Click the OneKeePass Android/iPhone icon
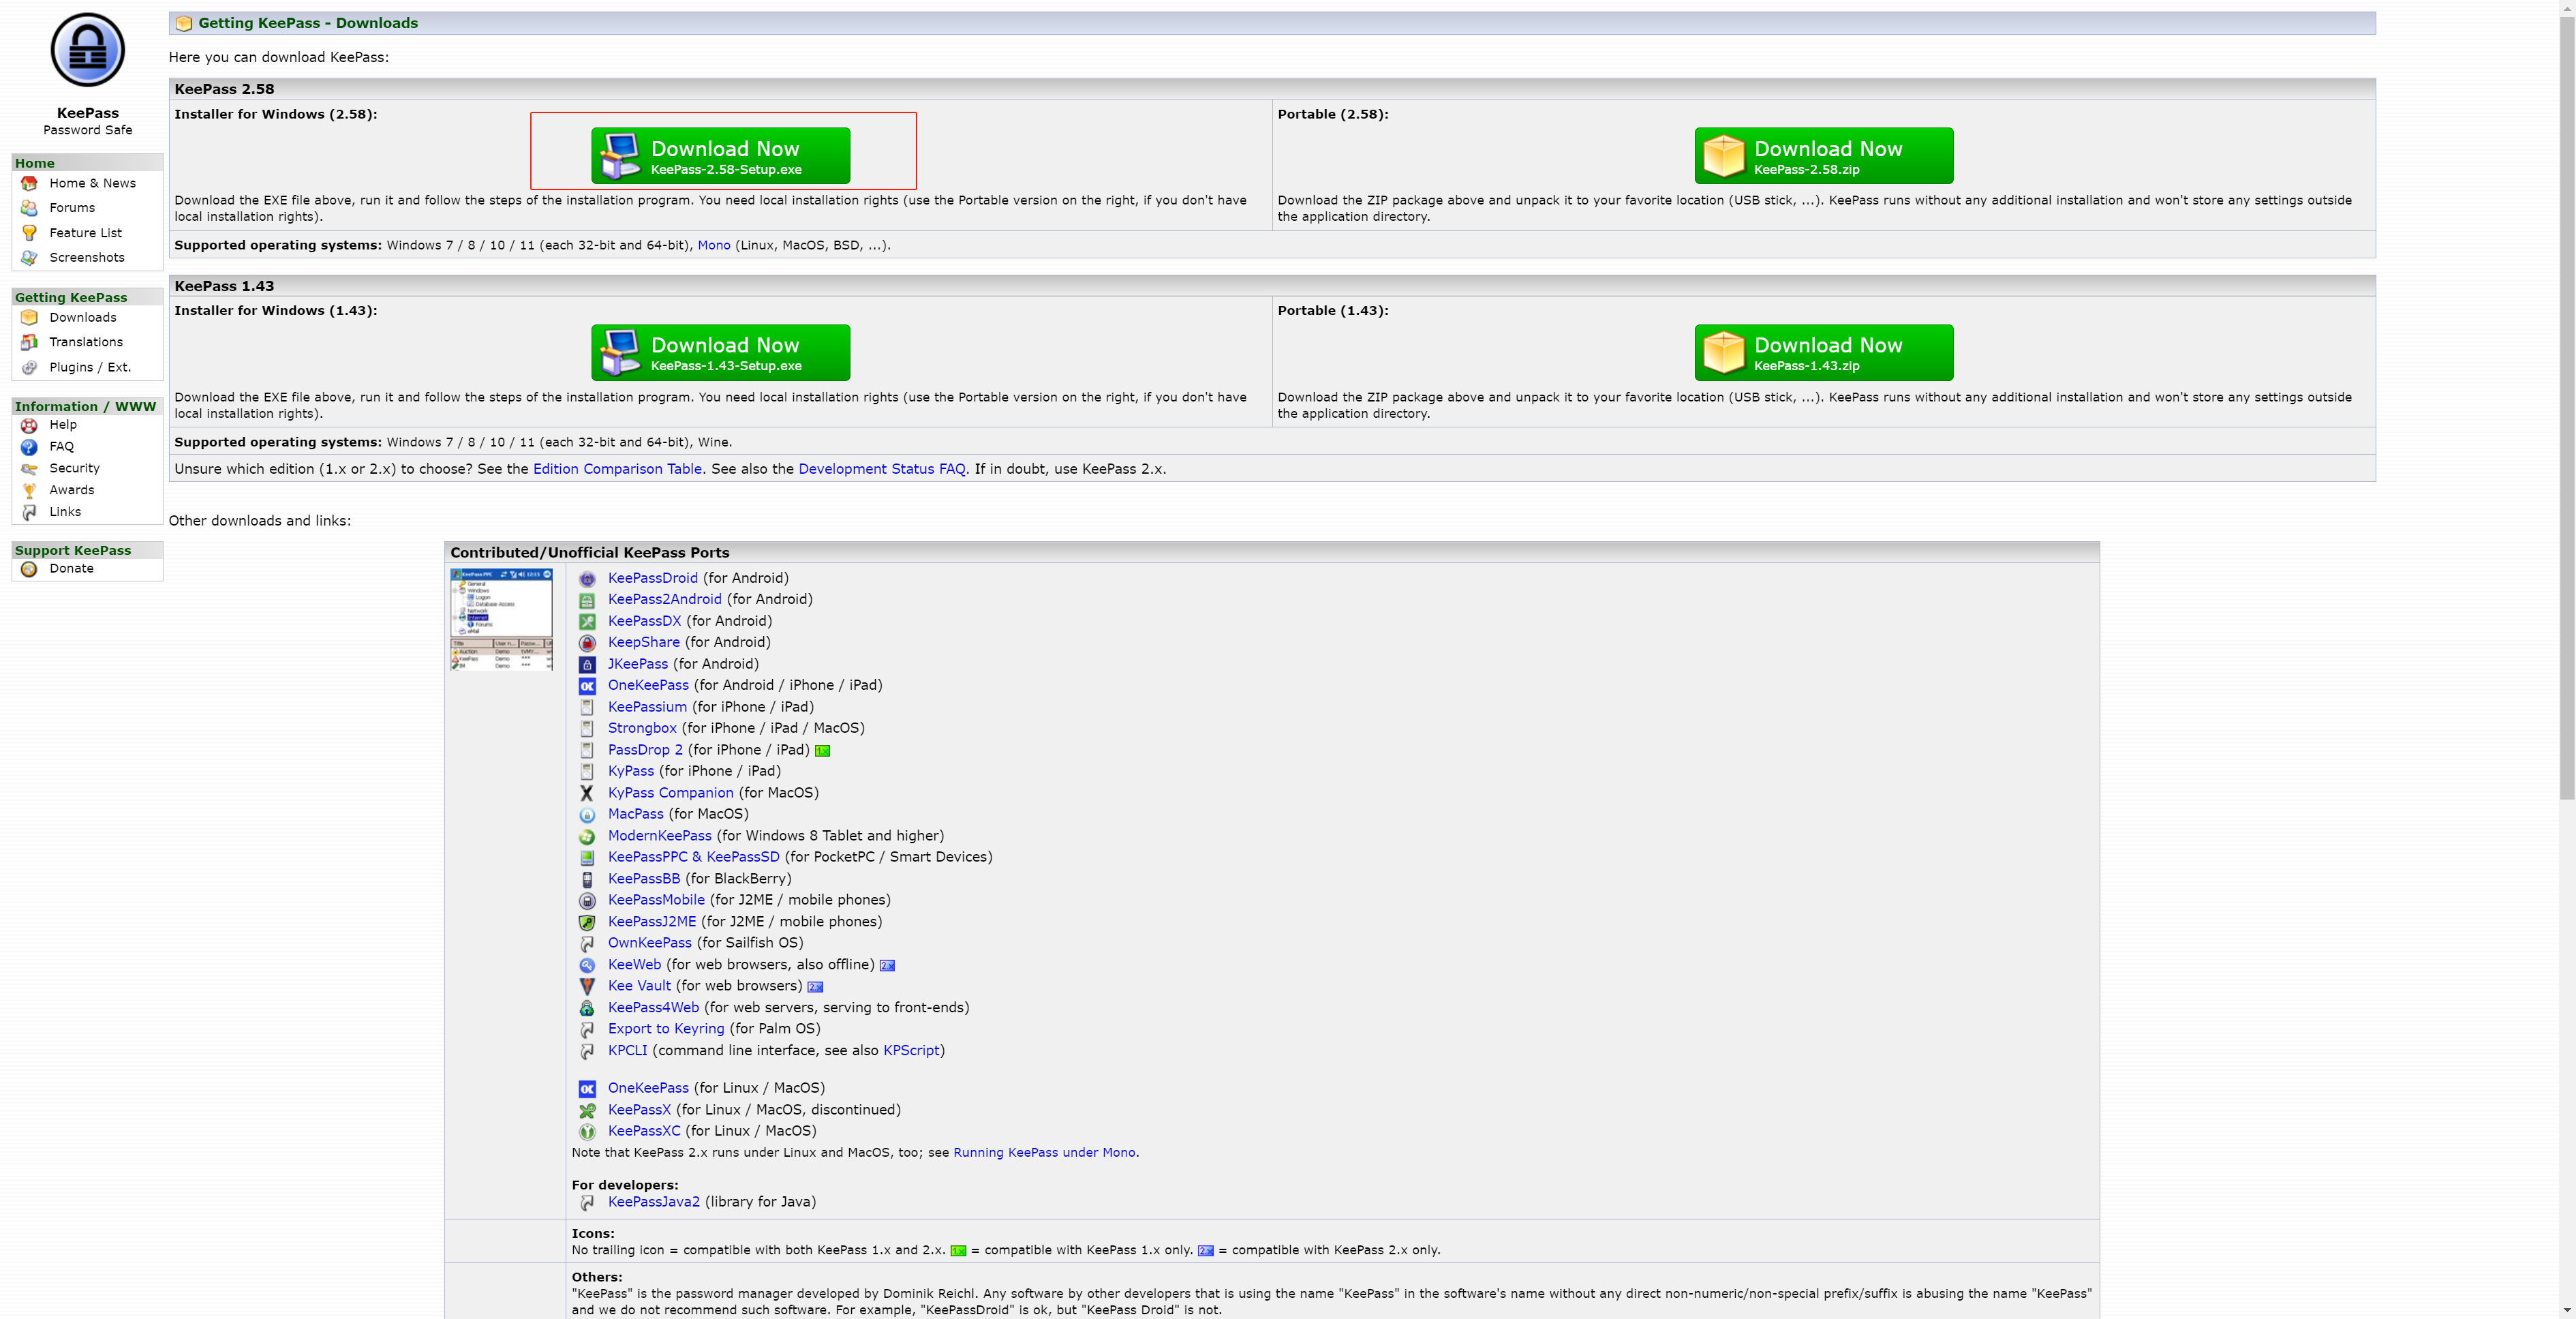 point(587,686)
